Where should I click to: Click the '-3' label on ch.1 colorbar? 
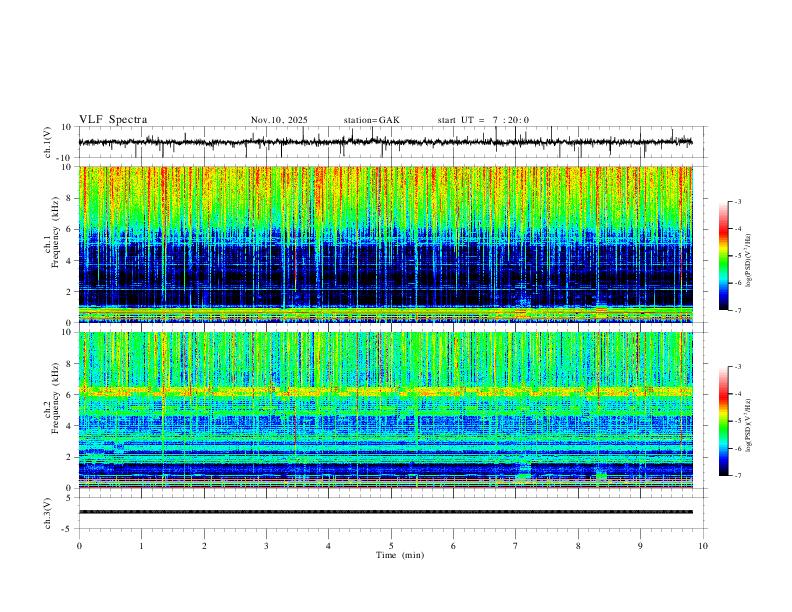[737, 201]
